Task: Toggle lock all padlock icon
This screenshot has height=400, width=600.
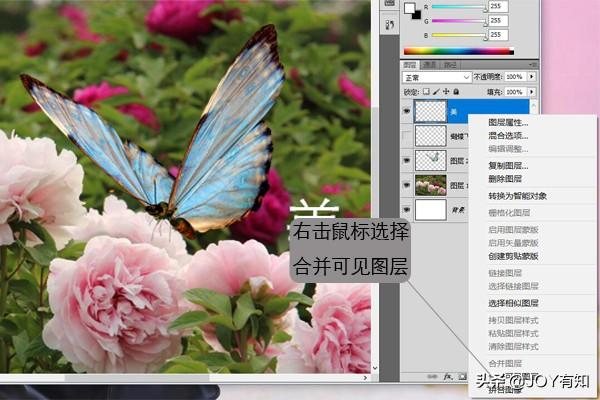Action: 456,92
